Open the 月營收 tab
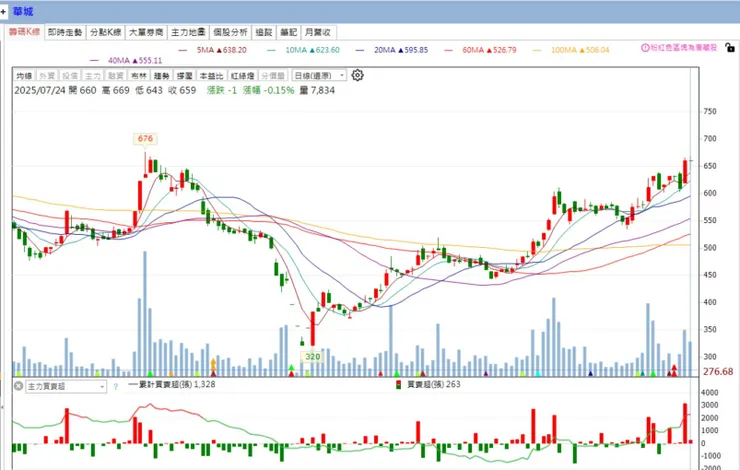This screenshot has height=470, width=740. point(318,32)
